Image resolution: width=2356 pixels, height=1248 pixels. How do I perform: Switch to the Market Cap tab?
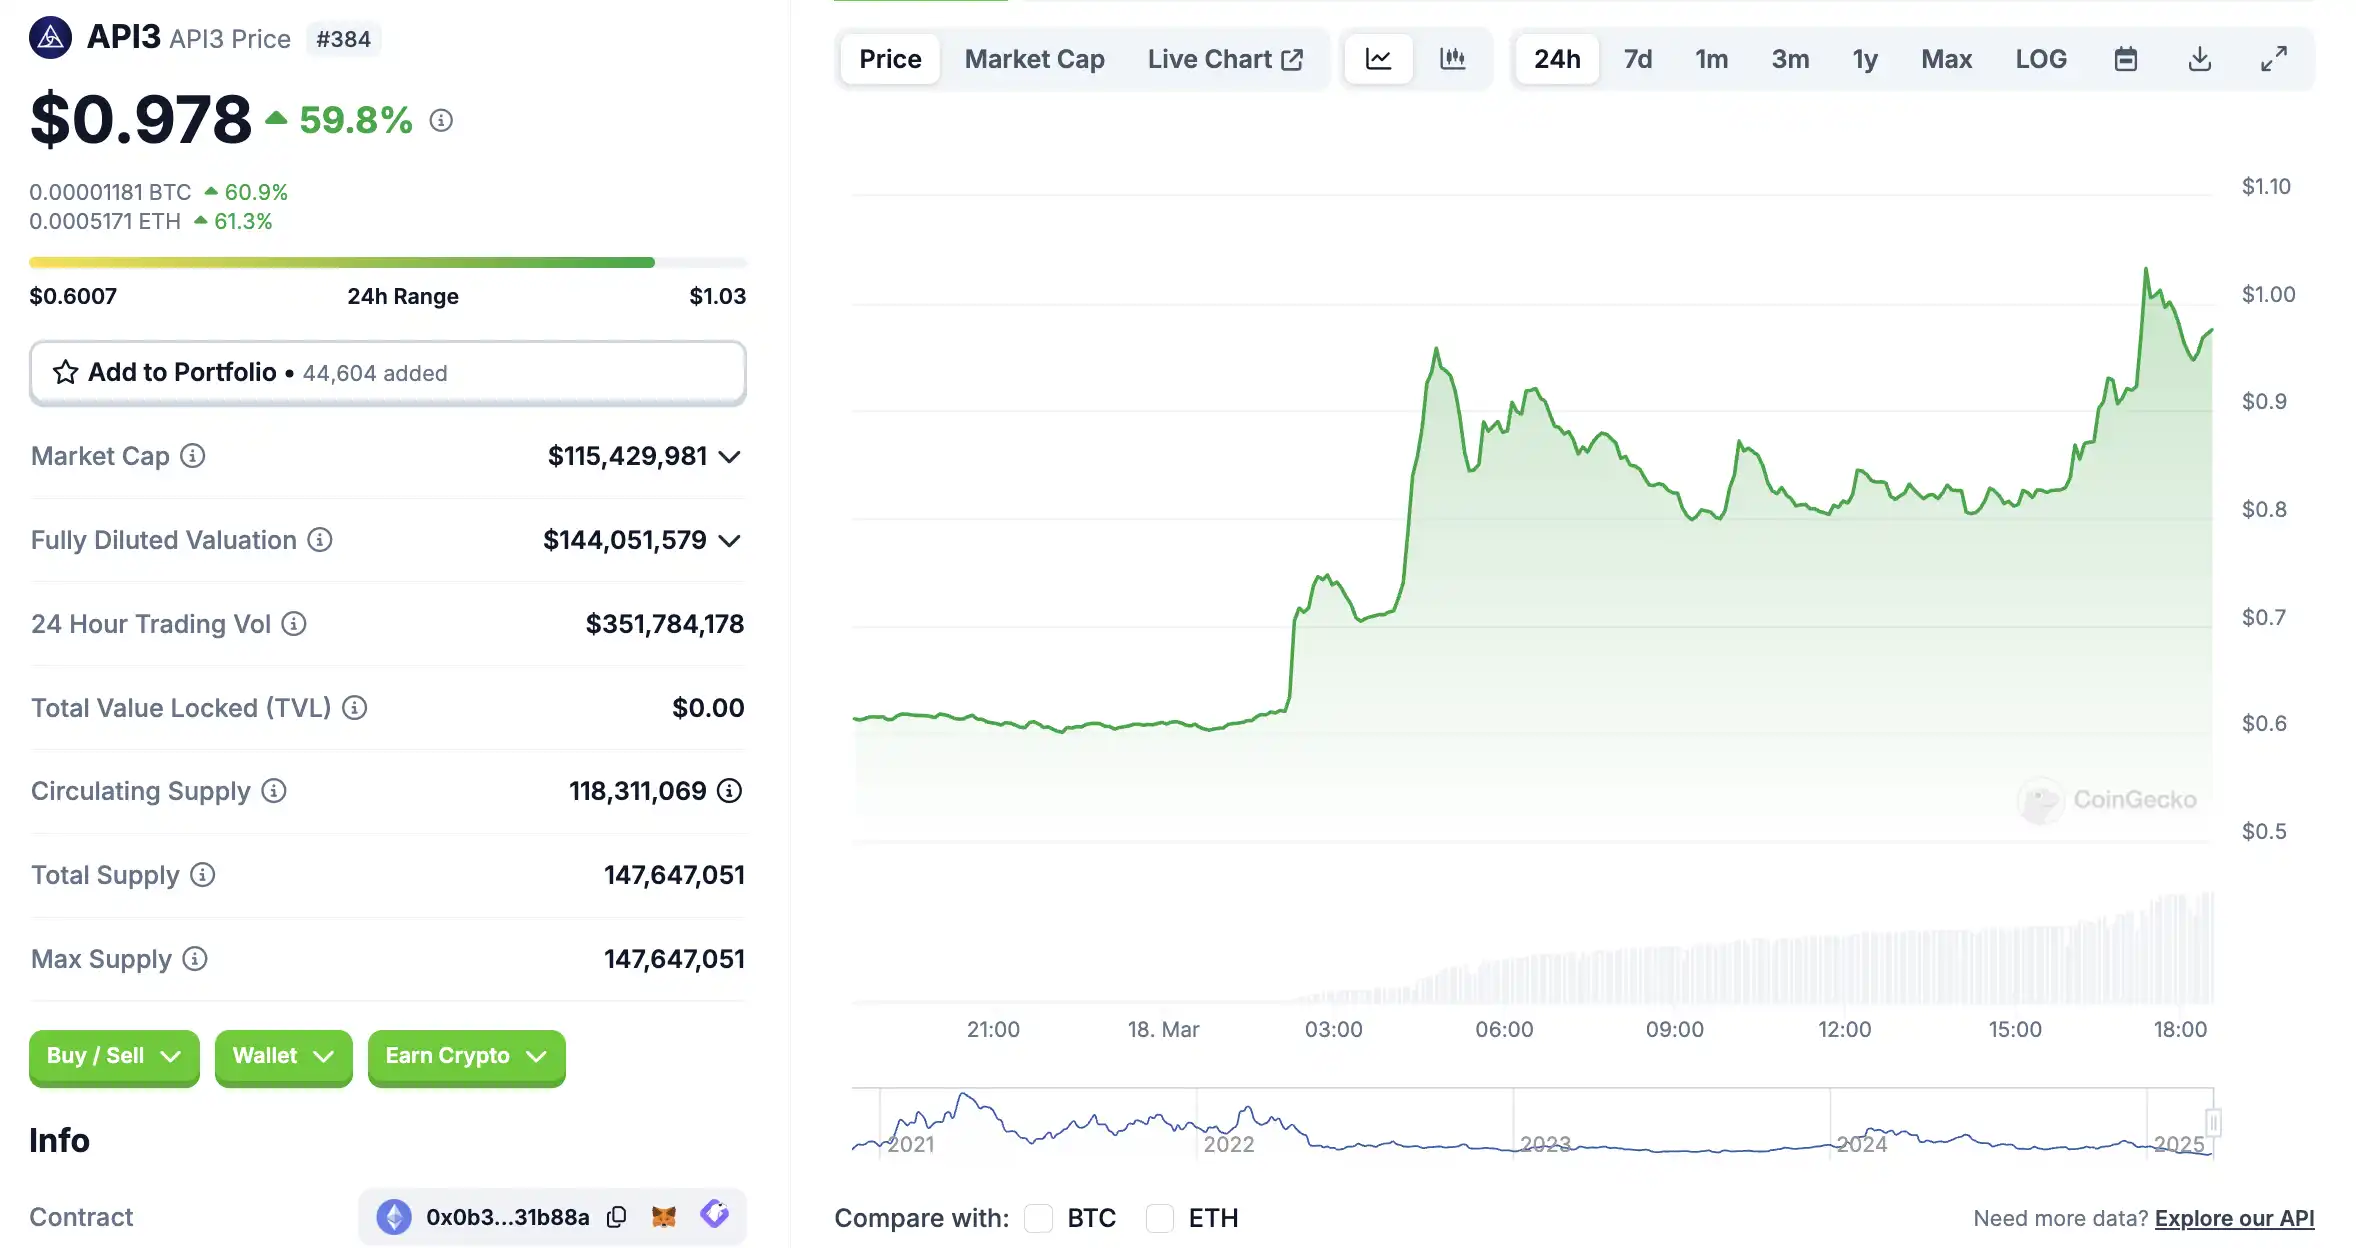coord(1035,59)
